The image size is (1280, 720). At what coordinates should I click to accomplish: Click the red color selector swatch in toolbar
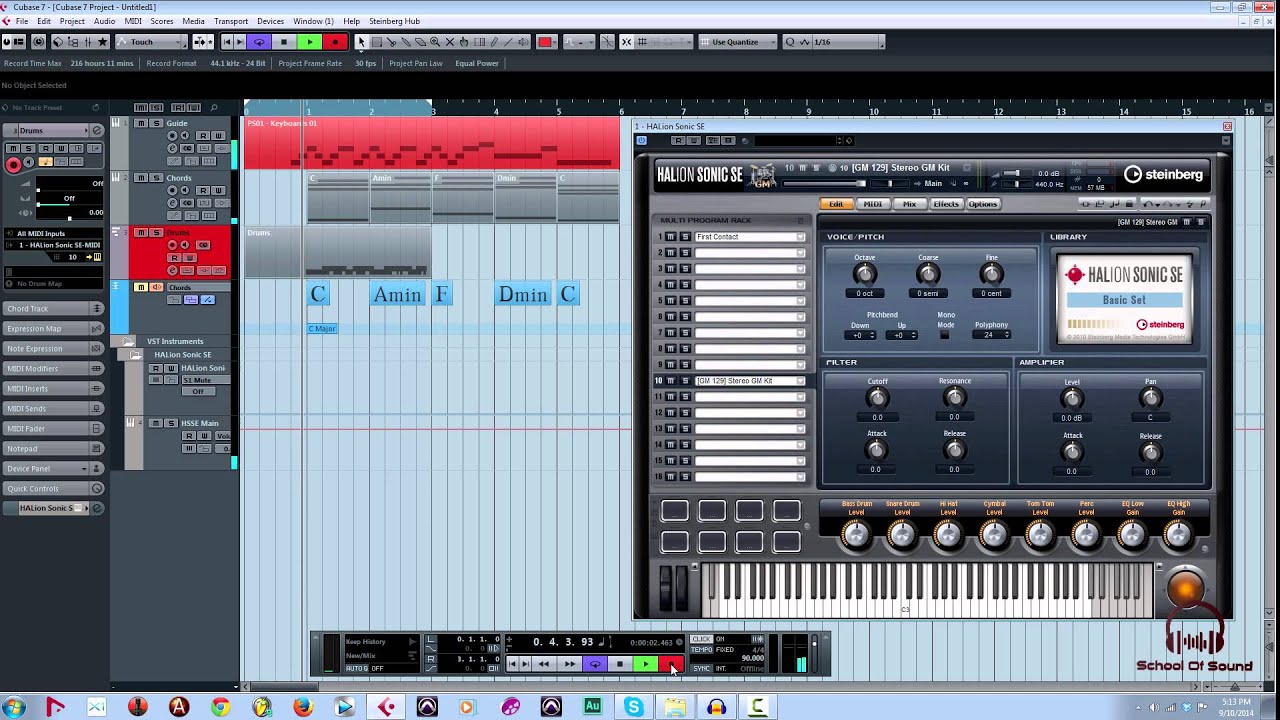pos(545,42)
